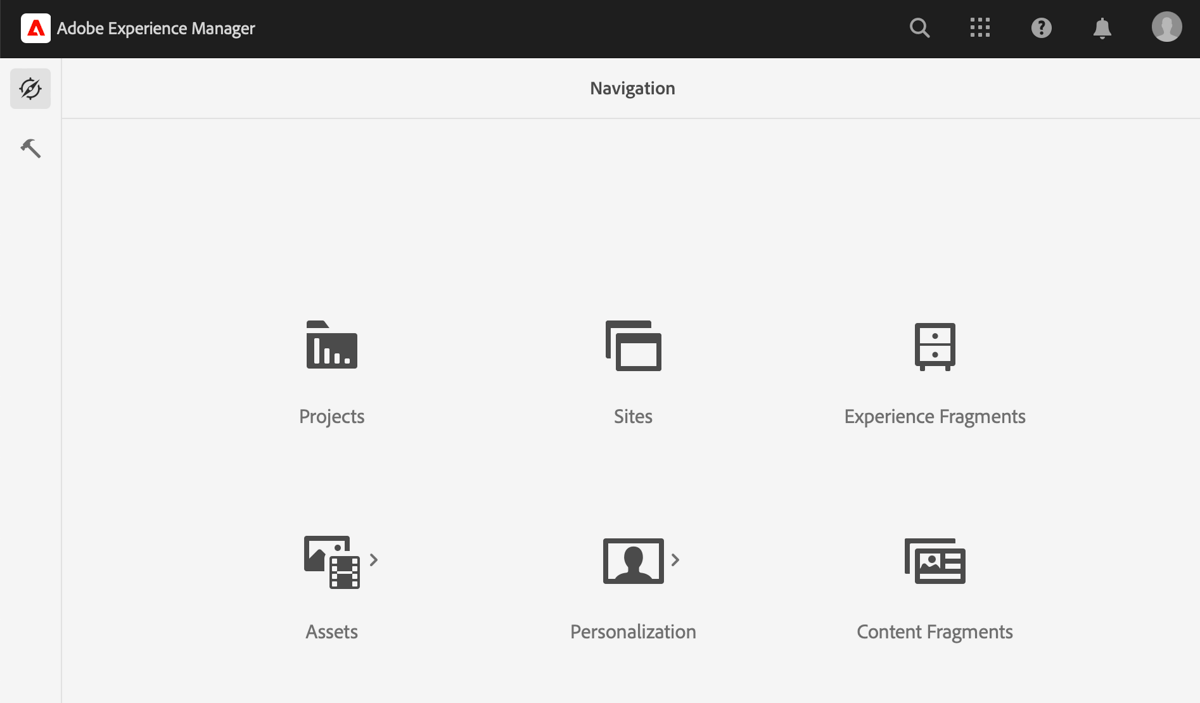The height and width of the screenshot is (703, 1200).
Task: Click the Adobe Experience Manager title link
Action: click(x=158, y=28)
